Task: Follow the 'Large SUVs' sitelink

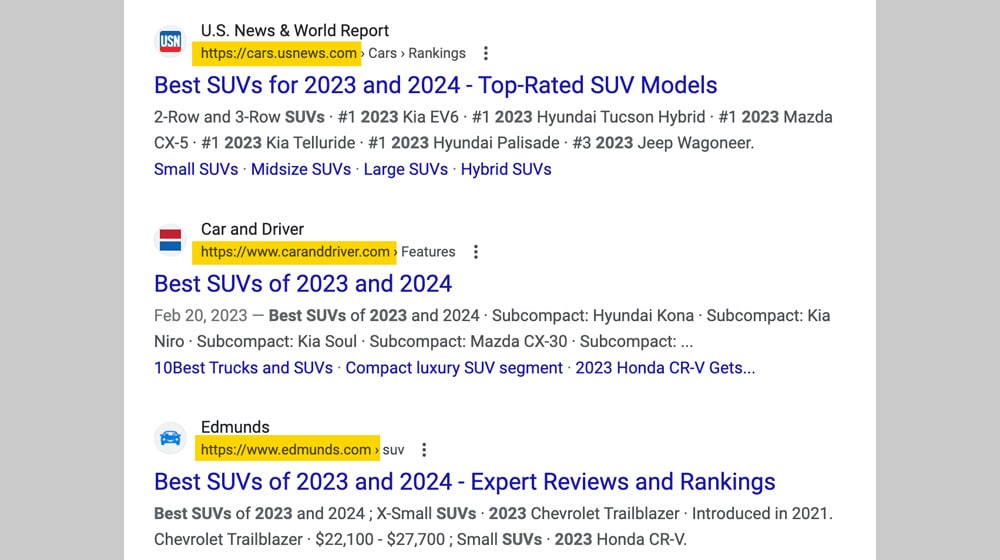Action: coord(405,169)
